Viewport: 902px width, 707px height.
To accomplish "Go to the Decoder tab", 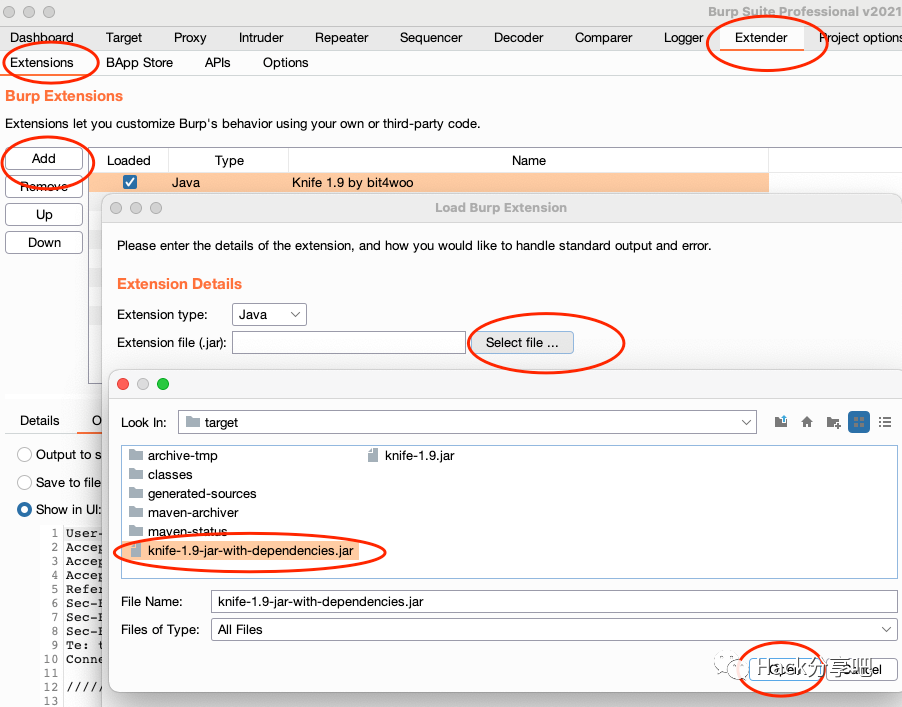I will (518, 37).
